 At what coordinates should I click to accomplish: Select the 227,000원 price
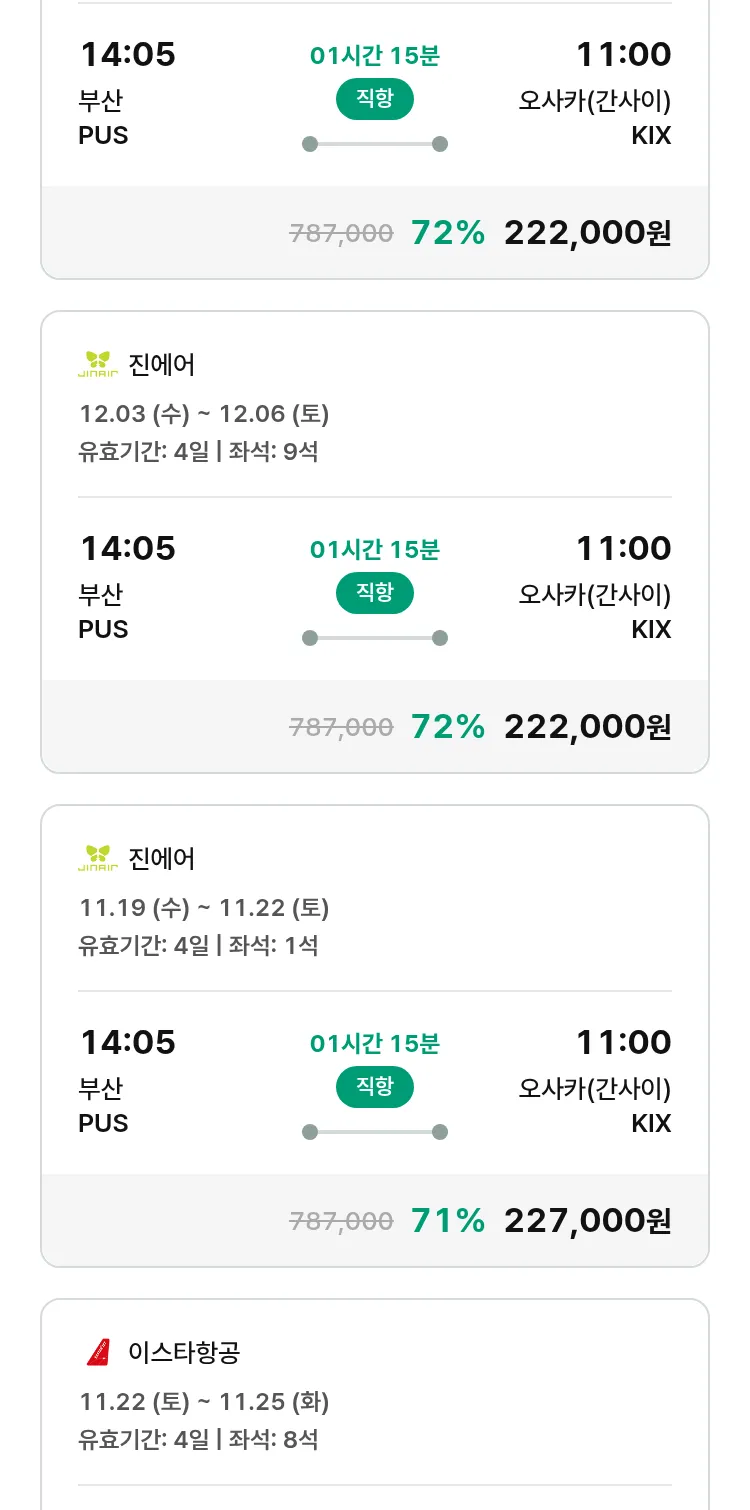click(x=587, y=1220)
